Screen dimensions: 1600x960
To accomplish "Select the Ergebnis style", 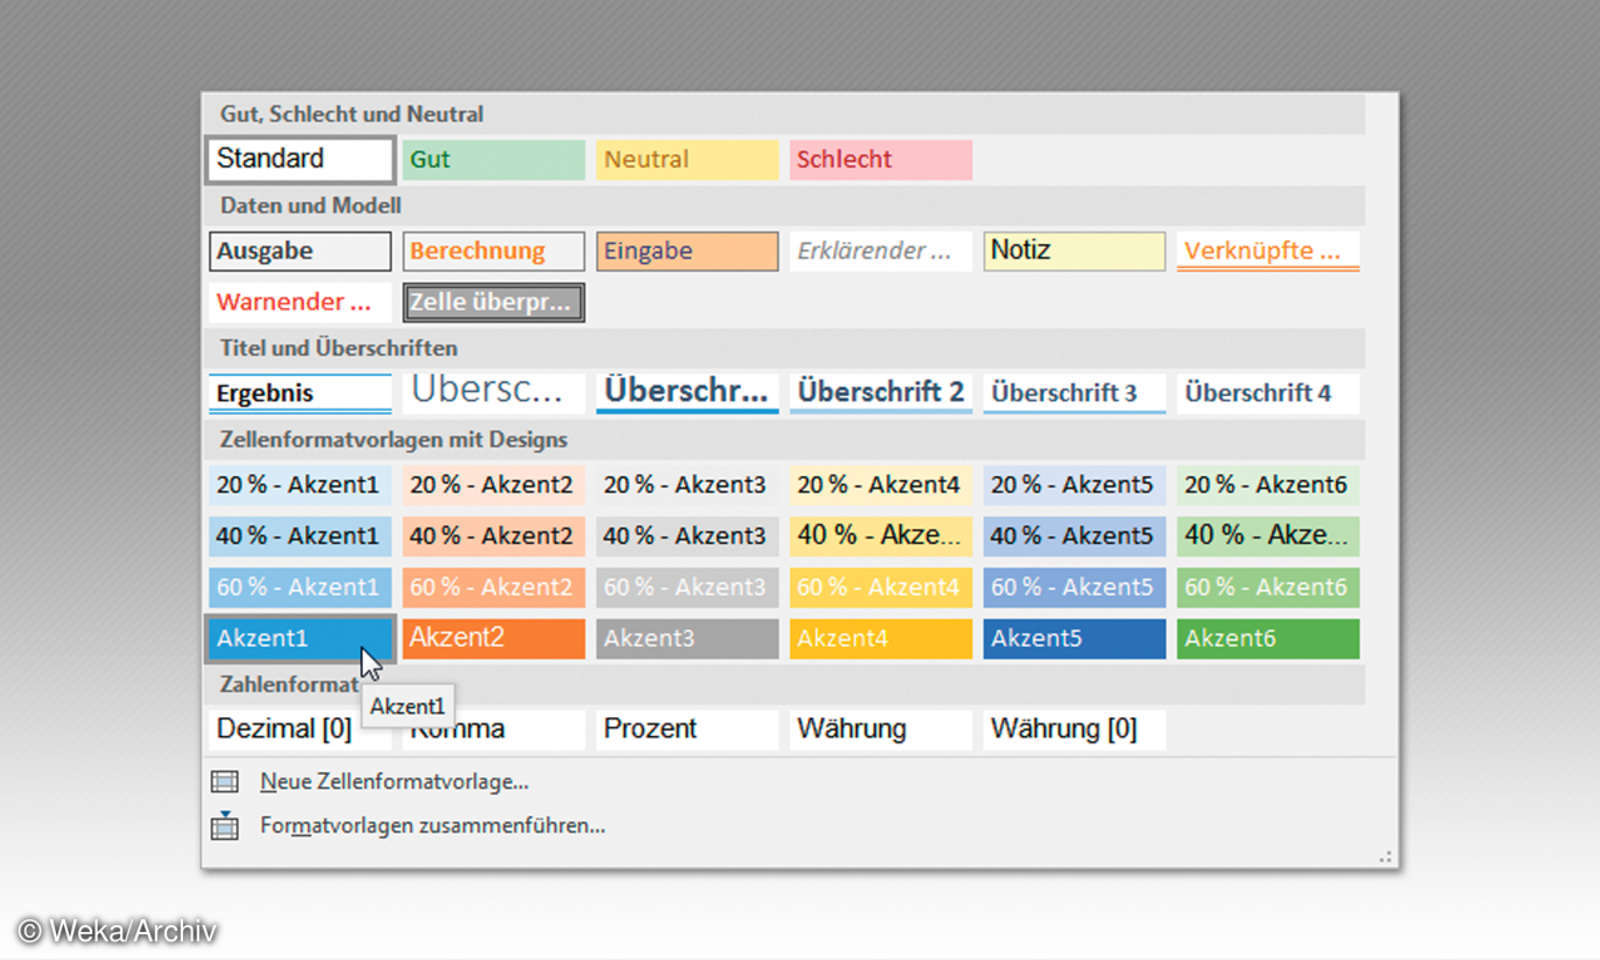I will click(298, 392).
